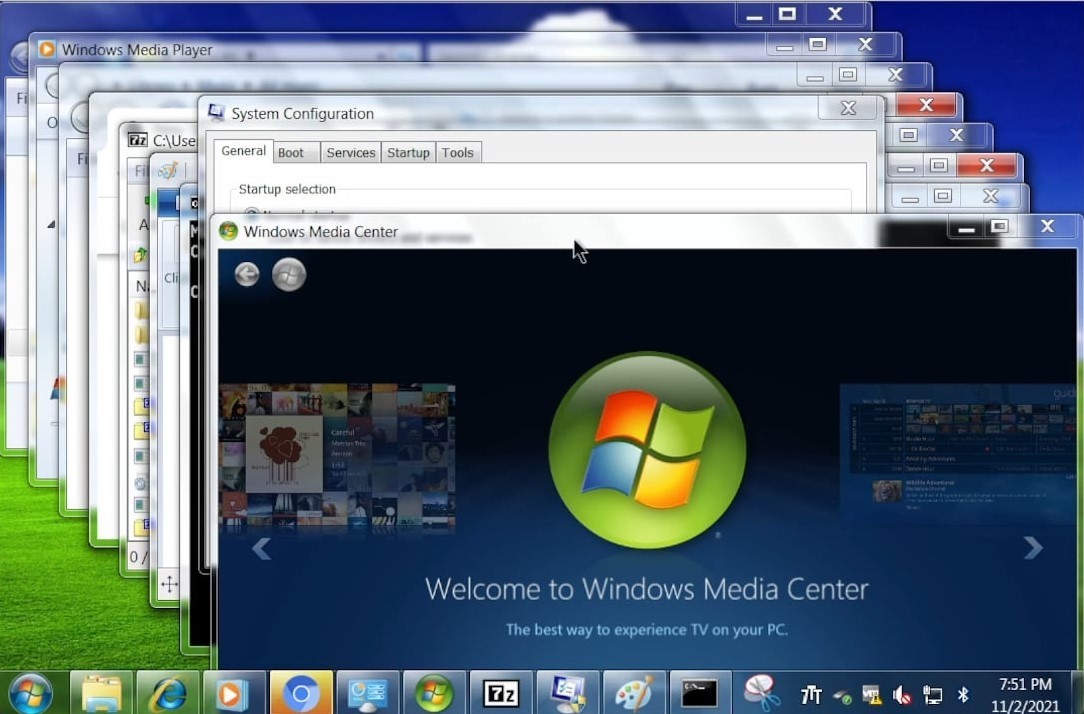Advance Media Center with right chevron
This screenshot has width=1084, height=714.
pos(1033,547)
